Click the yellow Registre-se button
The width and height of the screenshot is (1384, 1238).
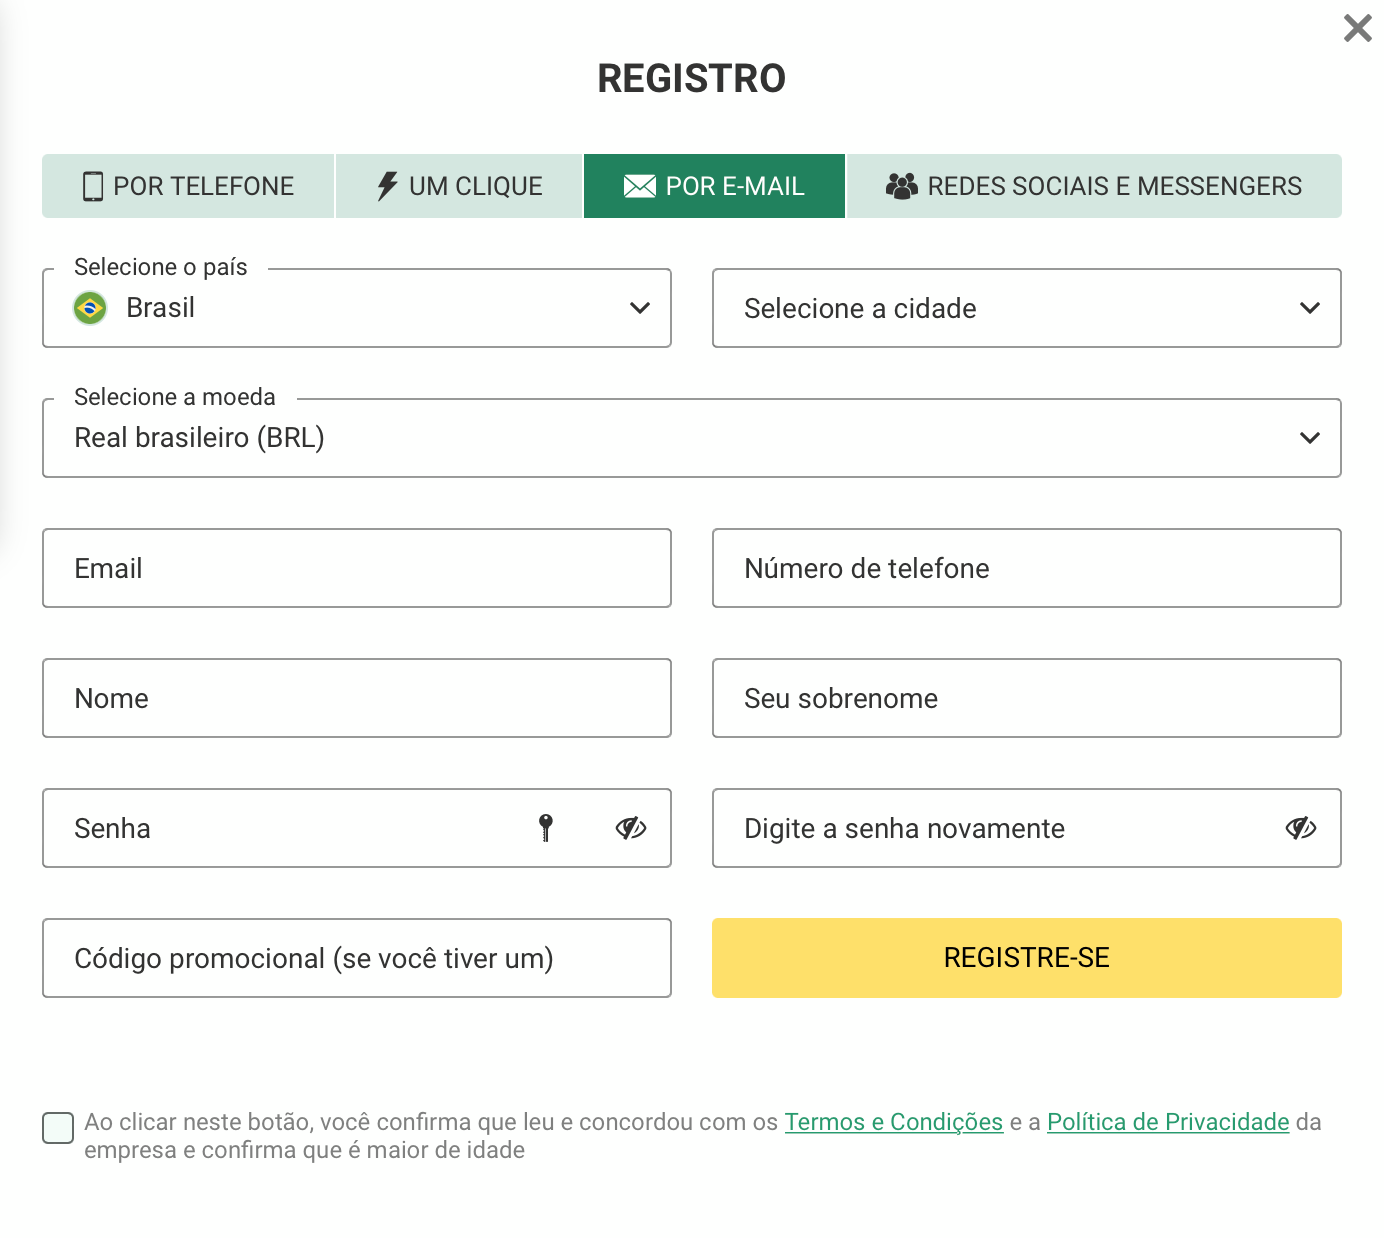1027,958
